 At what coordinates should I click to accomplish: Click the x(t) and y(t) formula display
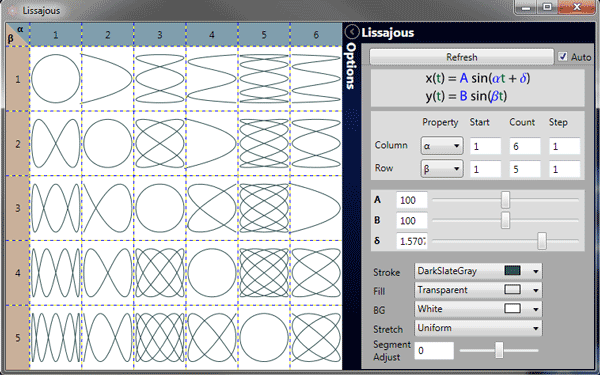coord(478,88)
